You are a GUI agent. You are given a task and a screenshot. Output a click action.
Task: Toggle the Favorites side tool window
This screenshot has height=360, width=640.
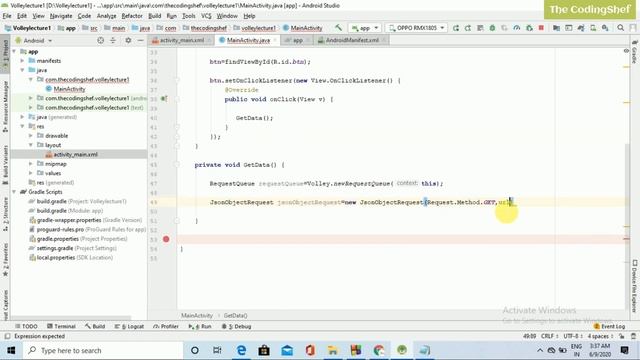click(x=5, y=260)
